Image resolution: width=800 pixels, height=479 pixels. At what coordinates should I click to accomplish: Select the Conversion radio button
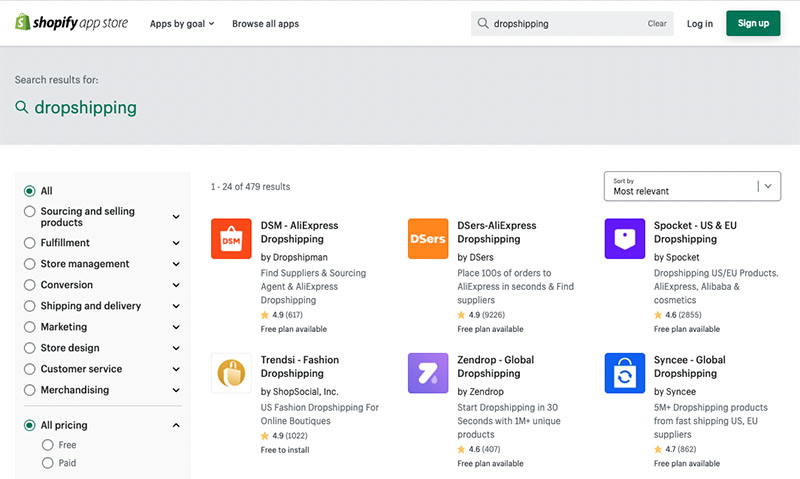pyautogui.click(x=30, y=285)
